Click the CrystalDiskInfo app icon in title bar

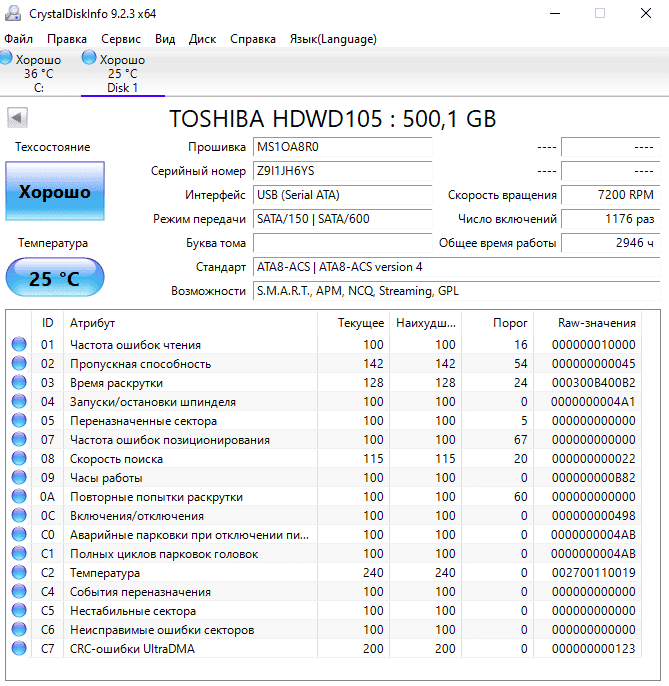(12, 14)
